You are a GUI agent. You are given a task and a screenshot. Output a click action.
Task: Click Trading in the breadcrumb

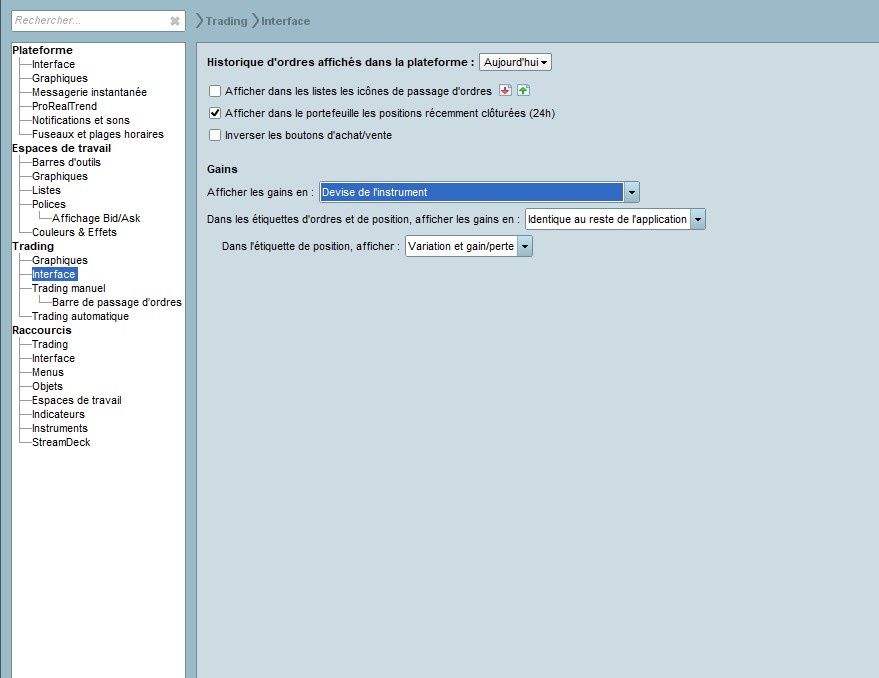click(x=226, y=21)
